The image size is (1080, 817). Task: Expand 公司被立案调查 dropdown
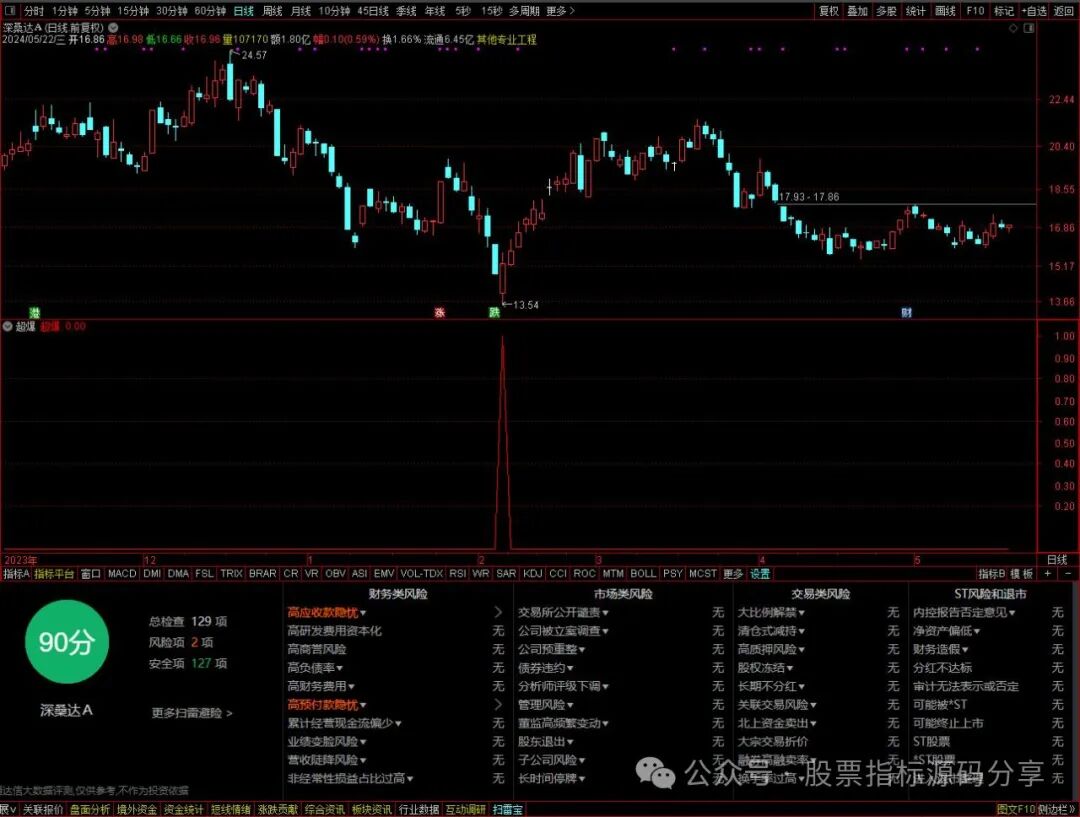pos(563,630)
